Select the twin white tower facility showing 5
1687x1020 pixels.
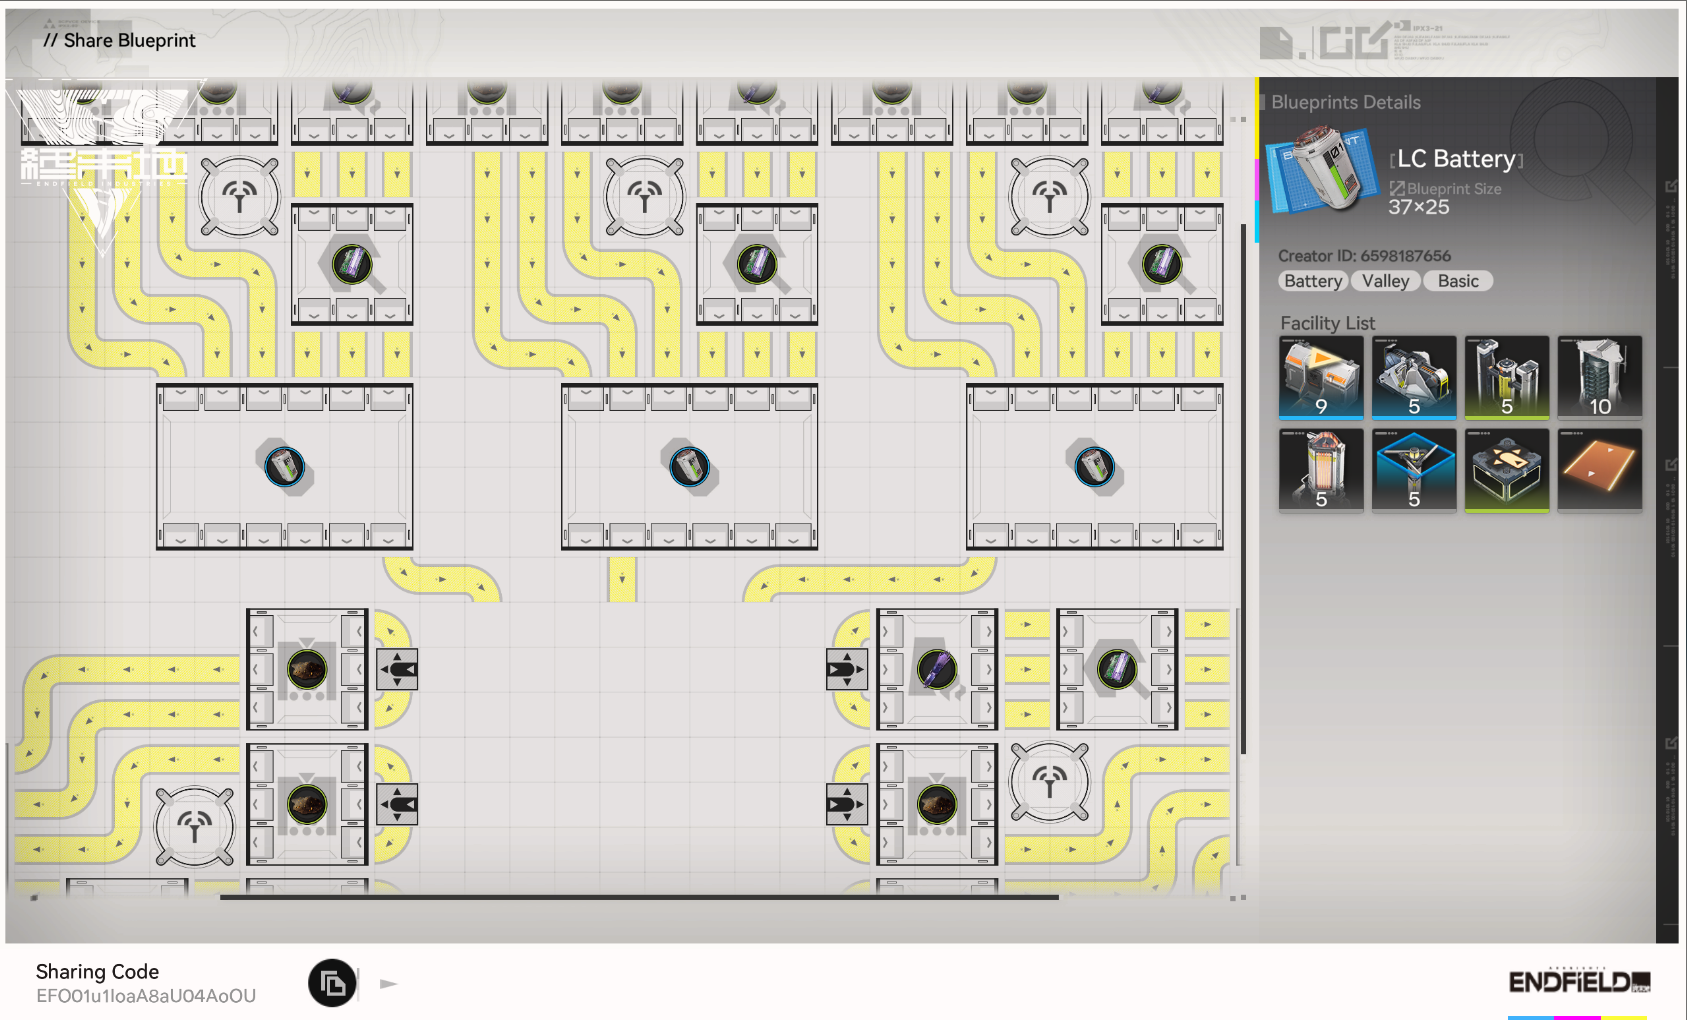point(1507,377)
